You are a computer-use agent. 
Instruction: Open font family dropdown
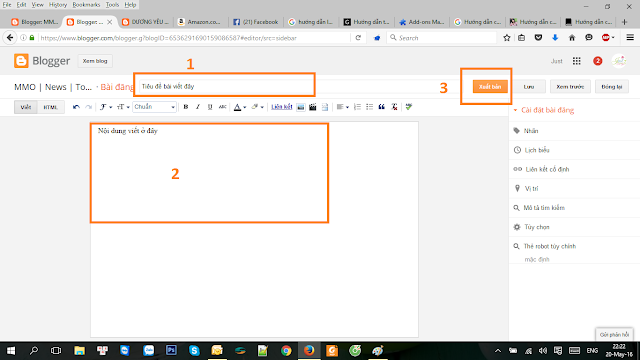(x=106, y=107)
